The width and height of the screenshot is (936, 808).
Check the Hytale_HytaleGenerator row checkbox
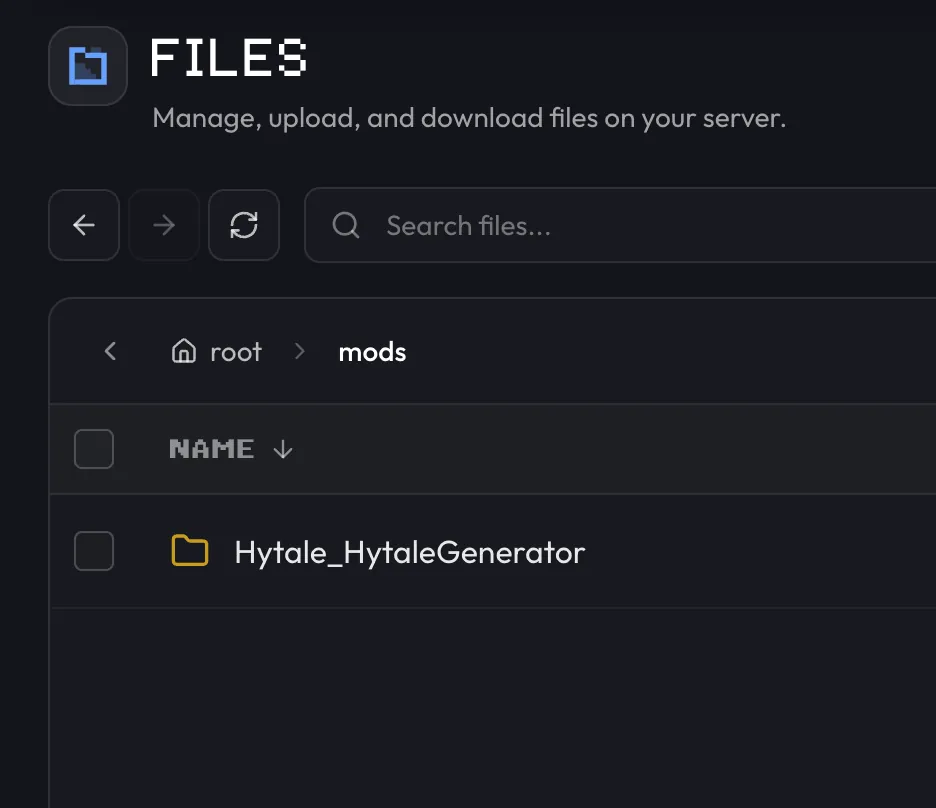pyautogui.click(x=94, y=551)
